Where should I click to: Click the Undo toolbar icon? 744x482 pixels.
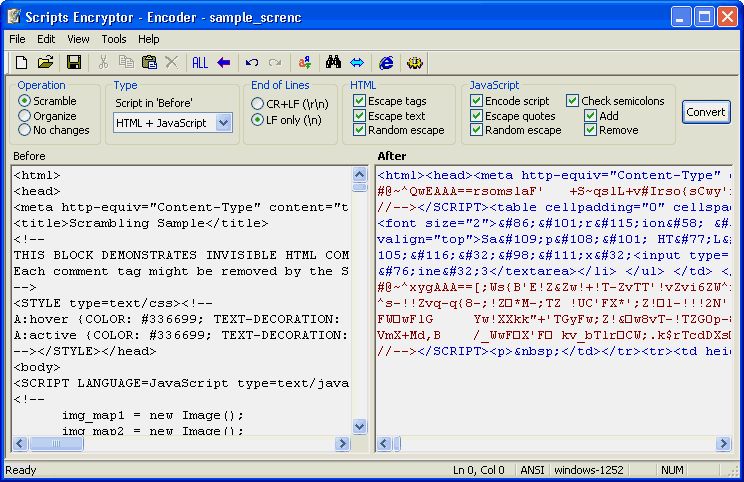(x=252, y=63)
